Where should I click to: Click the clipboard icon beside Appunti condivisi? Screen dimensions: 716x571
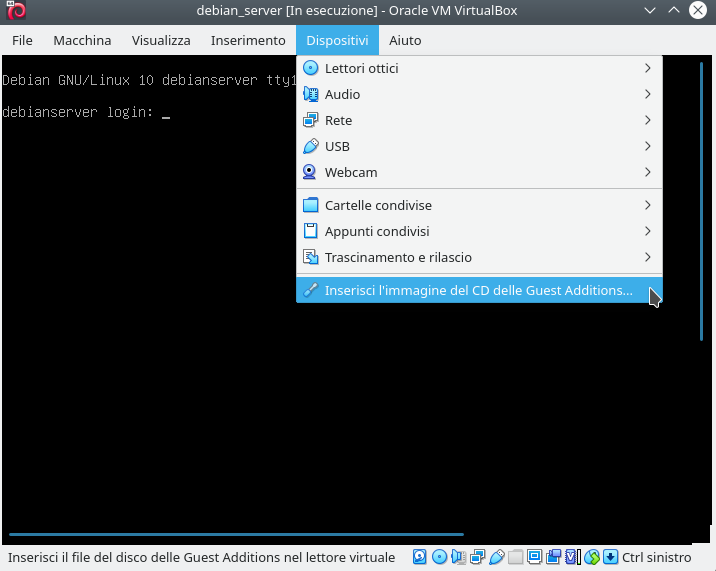tap(311, 231)
